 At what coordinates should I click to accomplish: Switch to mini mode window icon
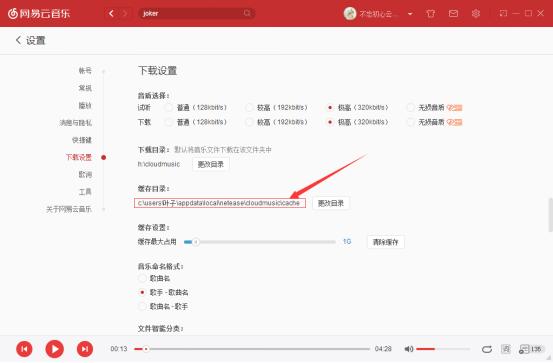503,13
